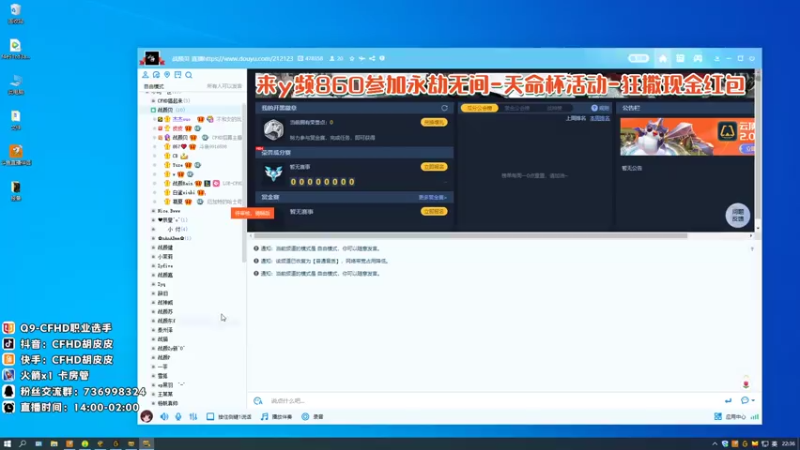Open the Recycle Bin desktop icon
This screenshot has height=450, width=800.
coord(16,14)
